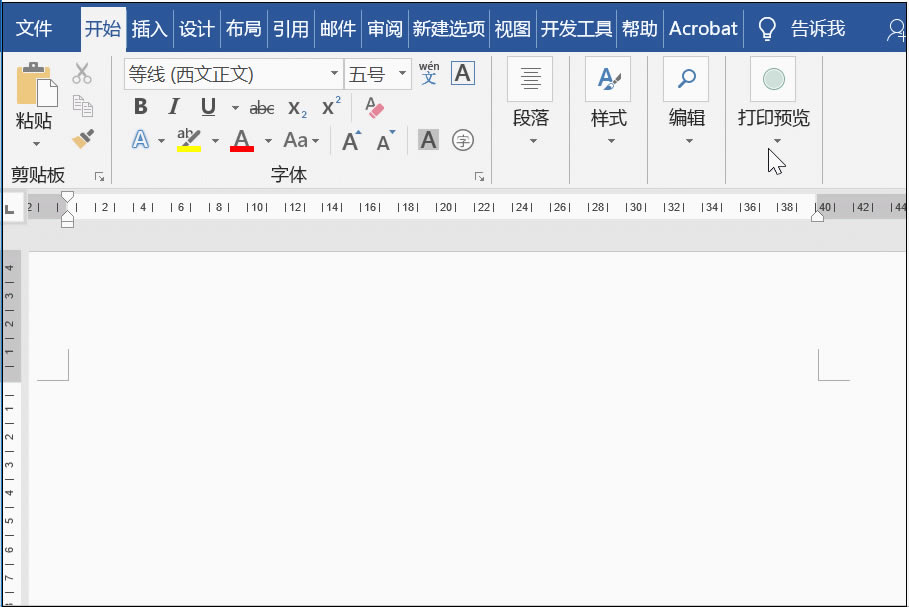Toggle italic formatting
Image resolution: width=909 pixels, height=607 pixels.
tap(173, 107)
